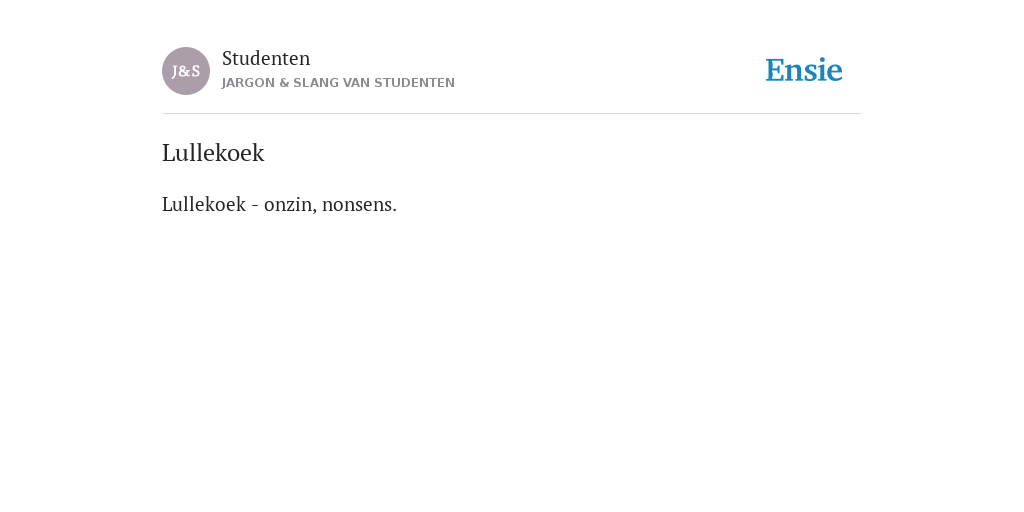Viewport: 1024px width, 512px height.
Task: Open the Ensie logo link
Action: [x=804, y=70]
